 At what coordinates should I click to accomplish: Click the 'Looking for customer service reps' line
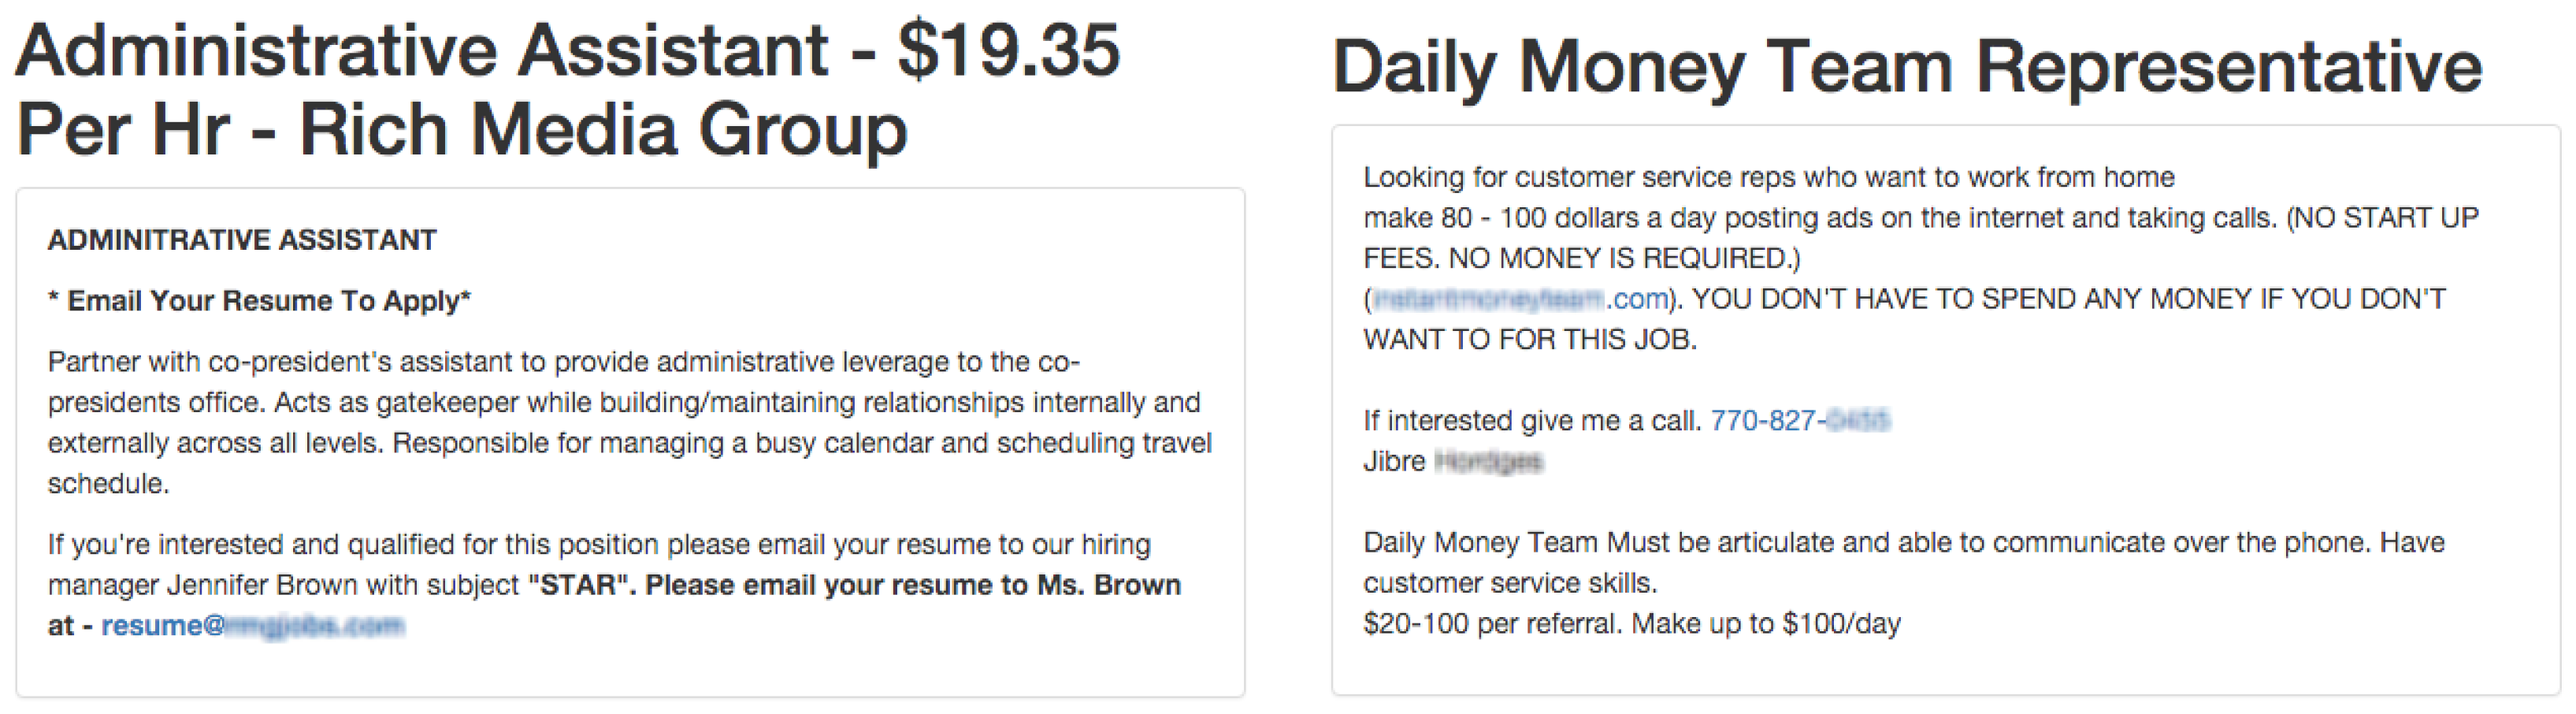tap(1769, 178)
